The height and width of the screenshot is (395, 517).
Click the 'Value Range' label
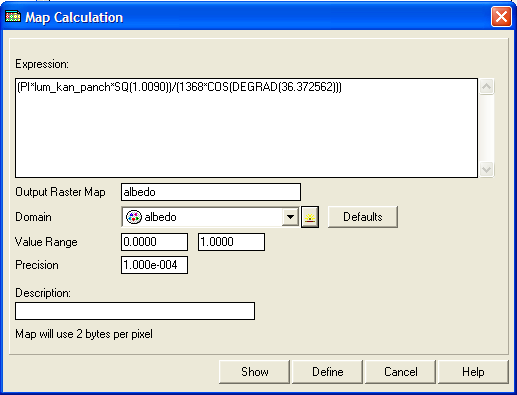pyautogui.click(x=46, y=242)
